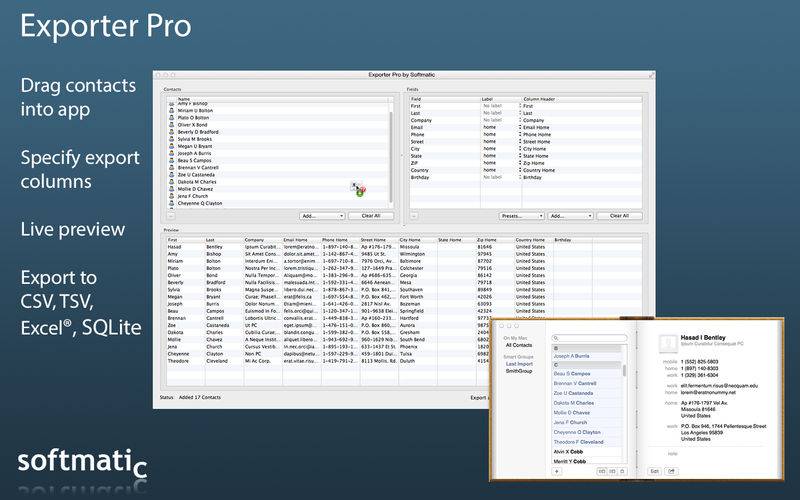Select Alvin X Cobb in the Contacts app list

587,452
